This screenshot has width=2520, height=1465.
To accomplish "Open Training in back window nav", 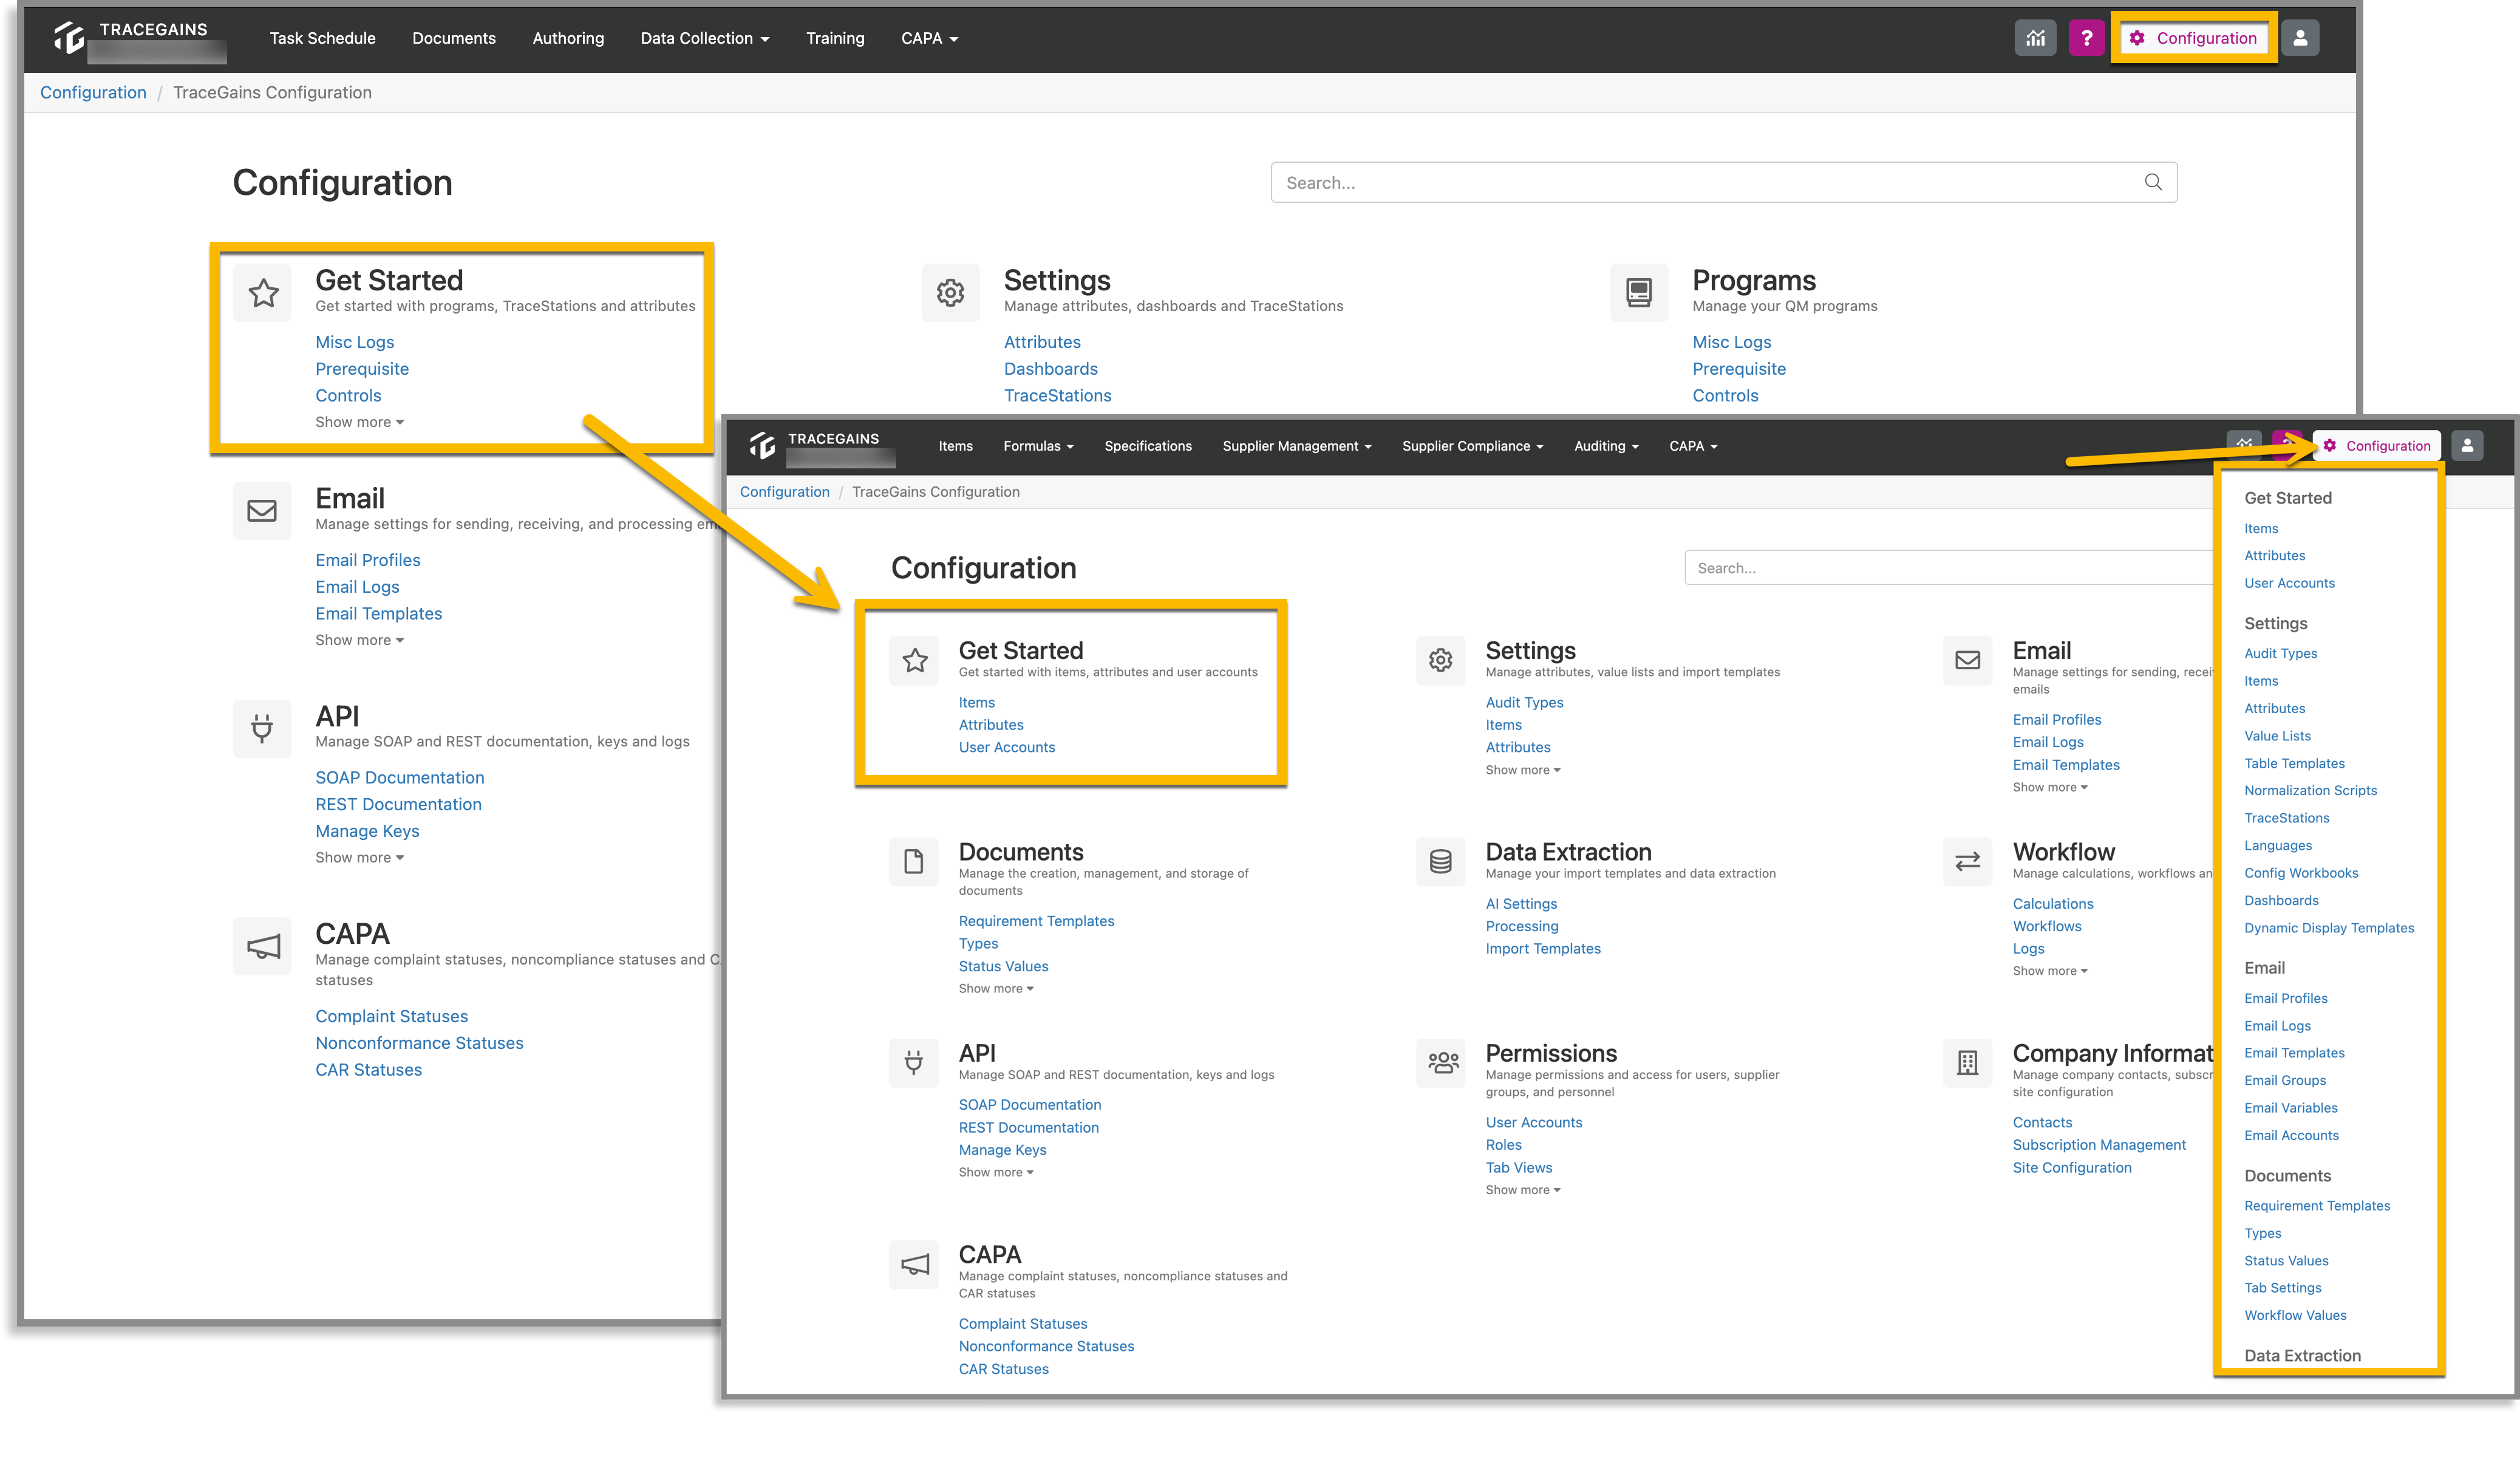I will (835, 38).
